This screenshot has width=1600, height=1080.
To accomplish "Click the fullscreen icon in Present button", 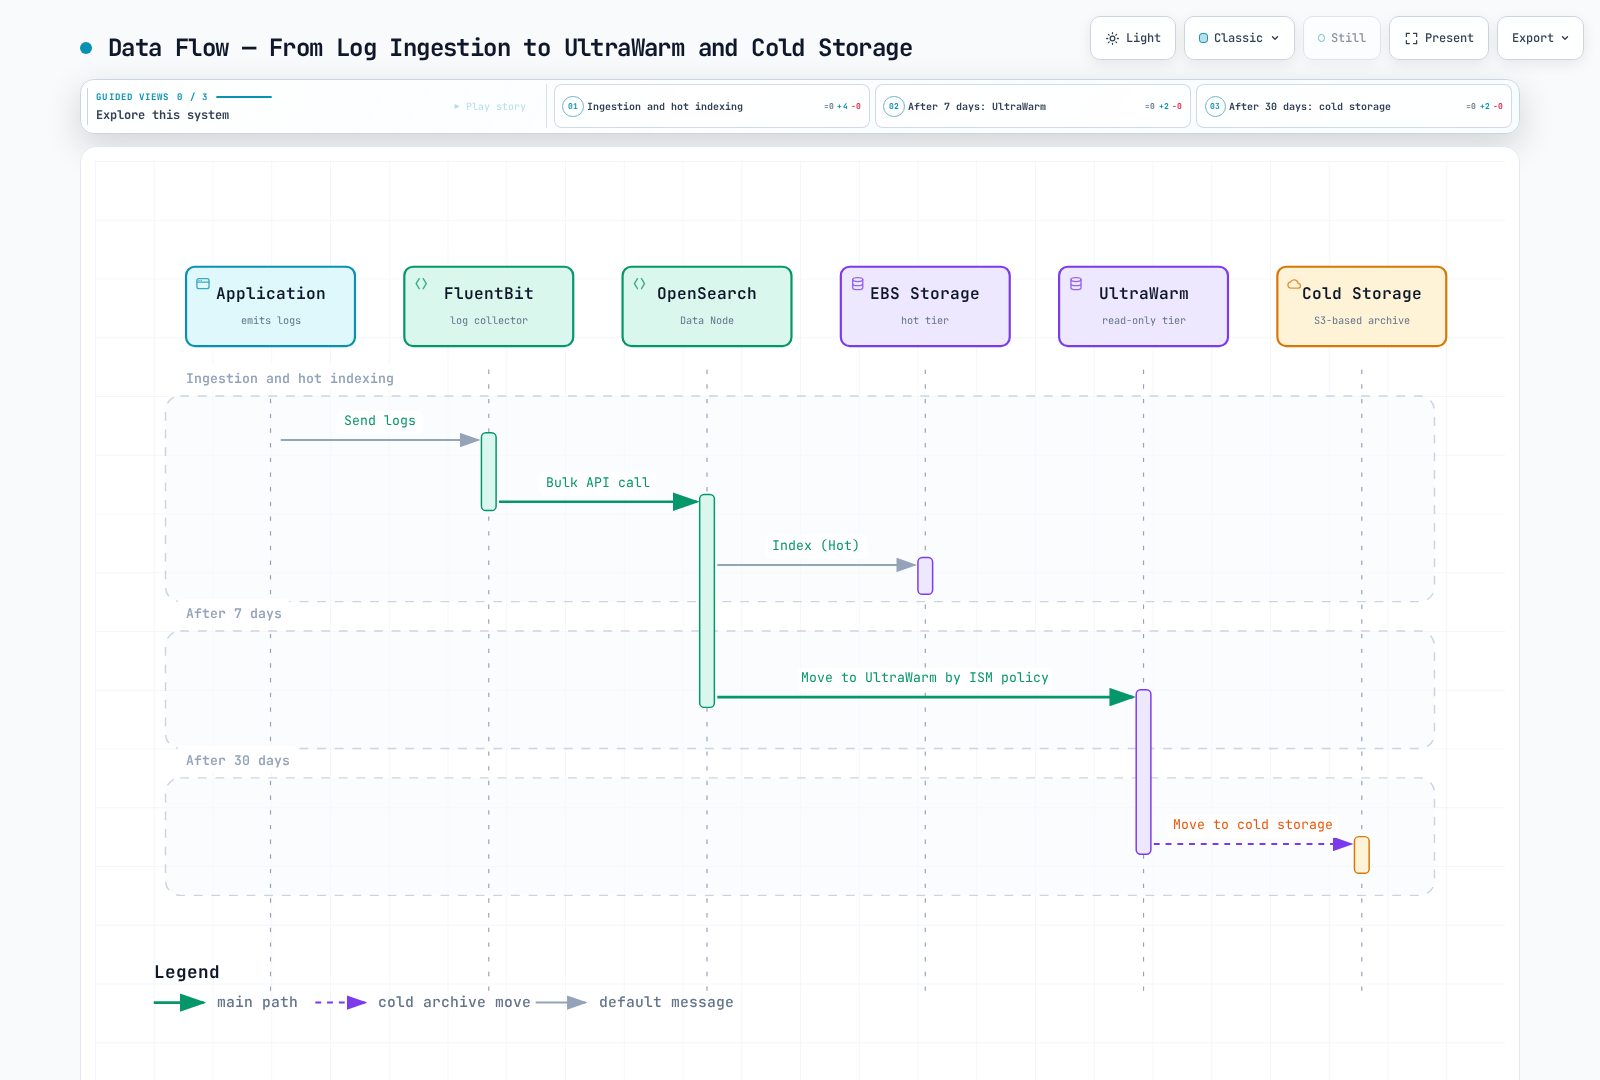I will [1411, 38].
